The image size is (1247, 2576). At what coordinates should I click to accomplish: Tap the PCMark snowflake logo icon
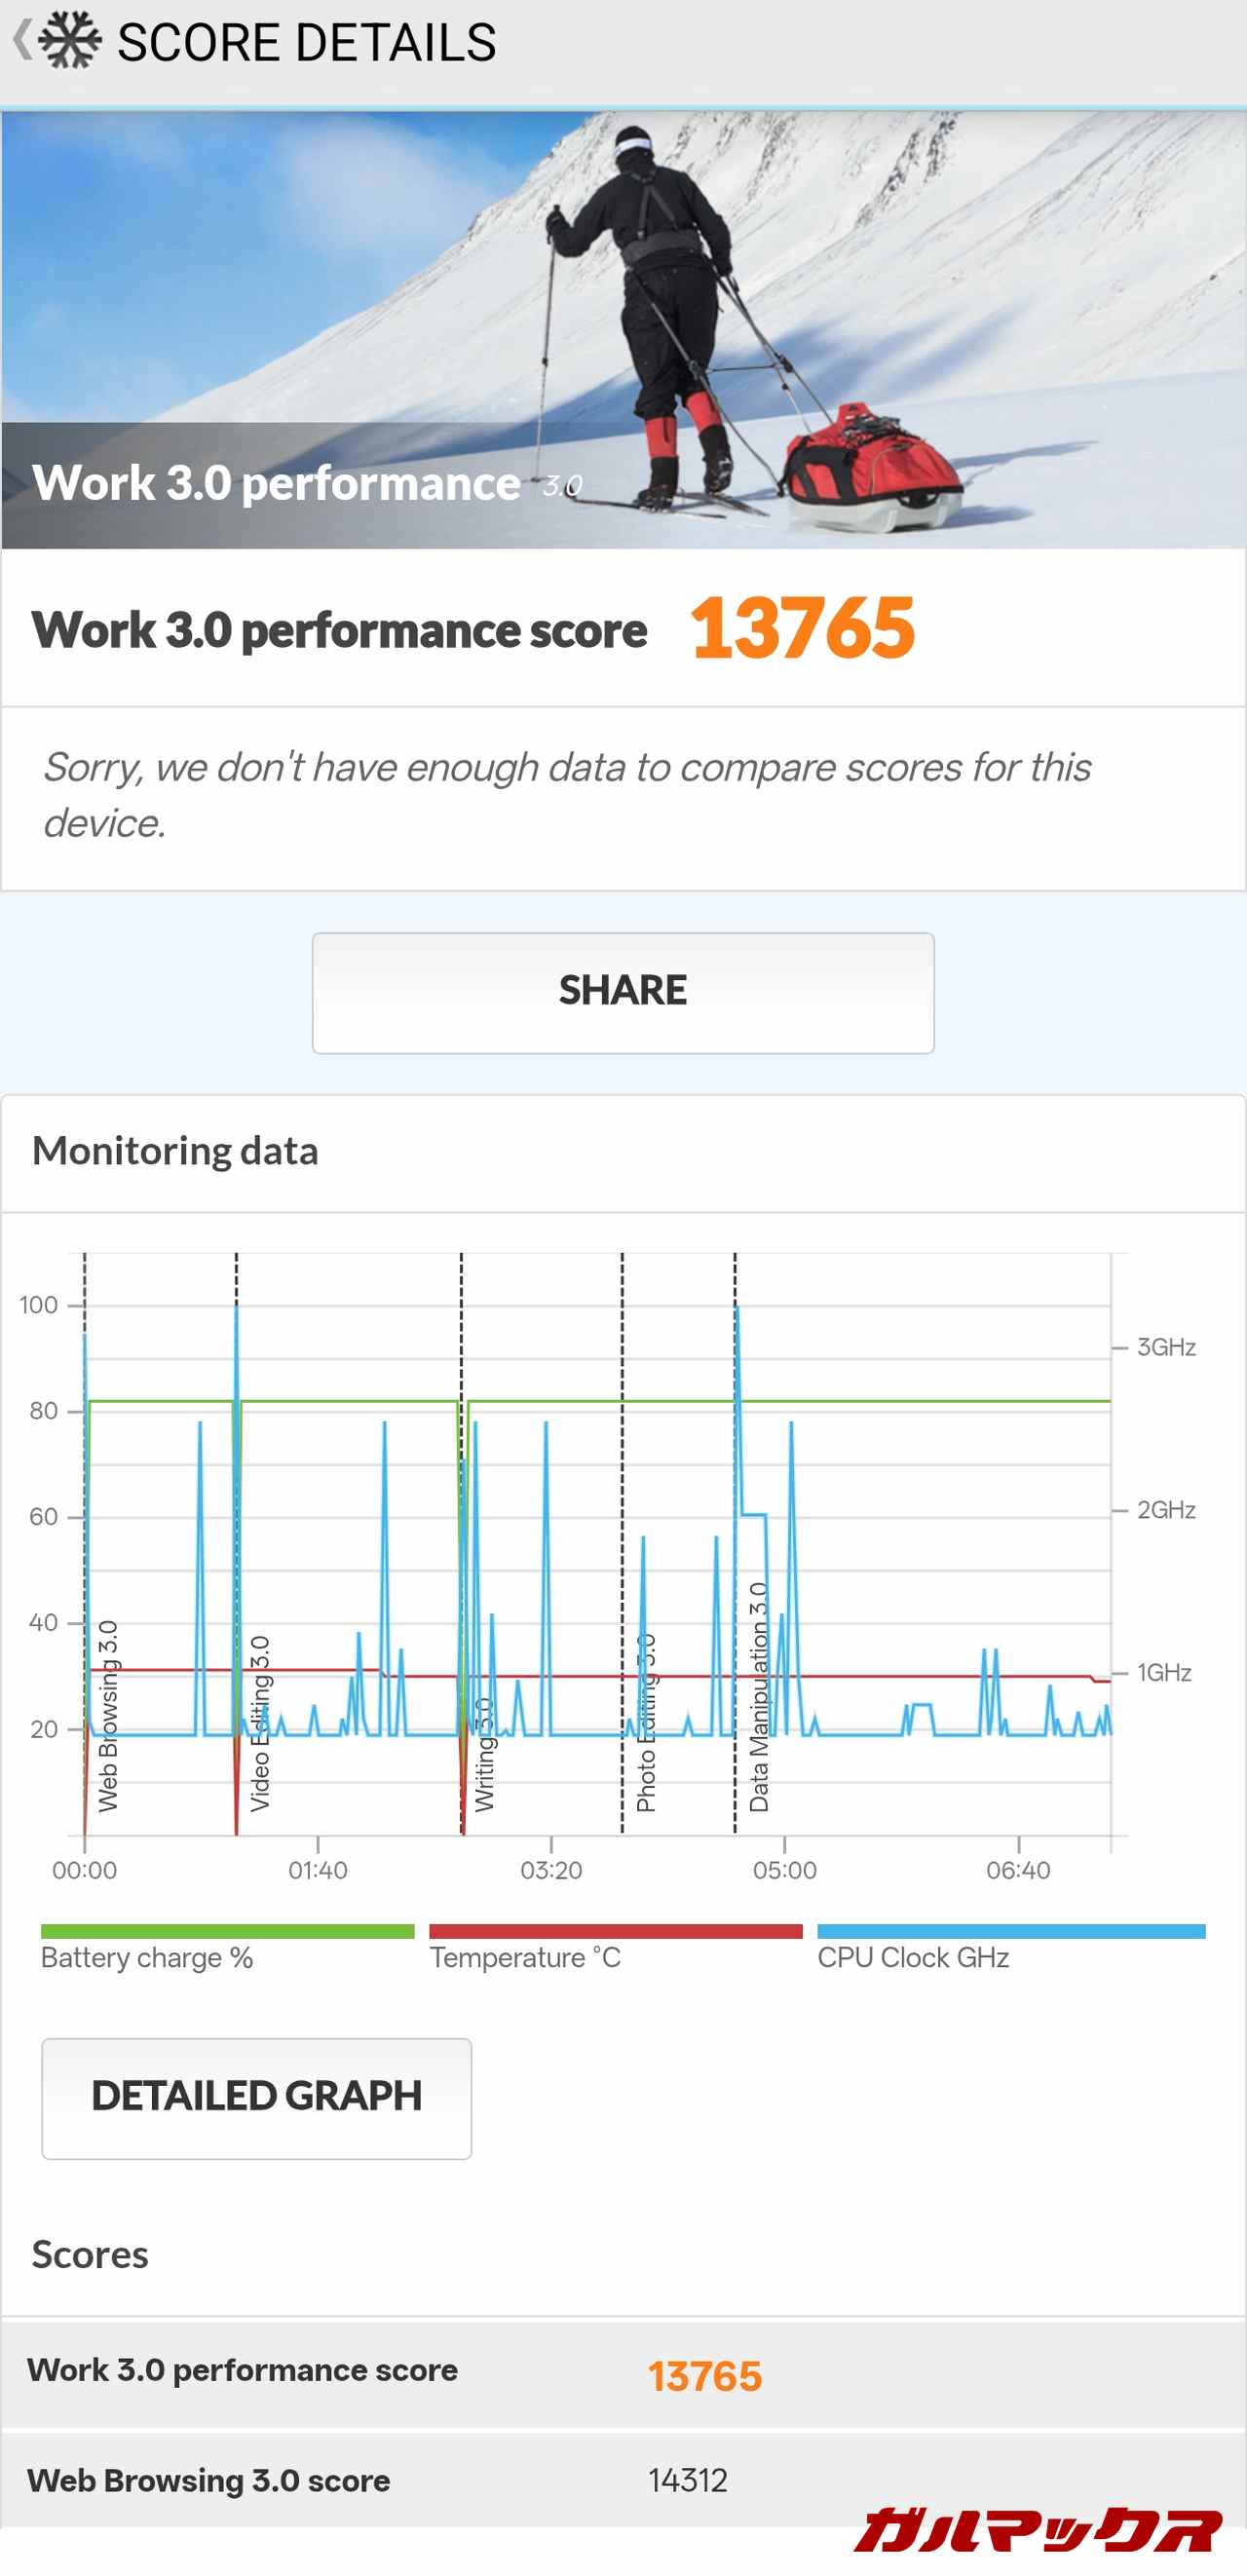(70, 41)
